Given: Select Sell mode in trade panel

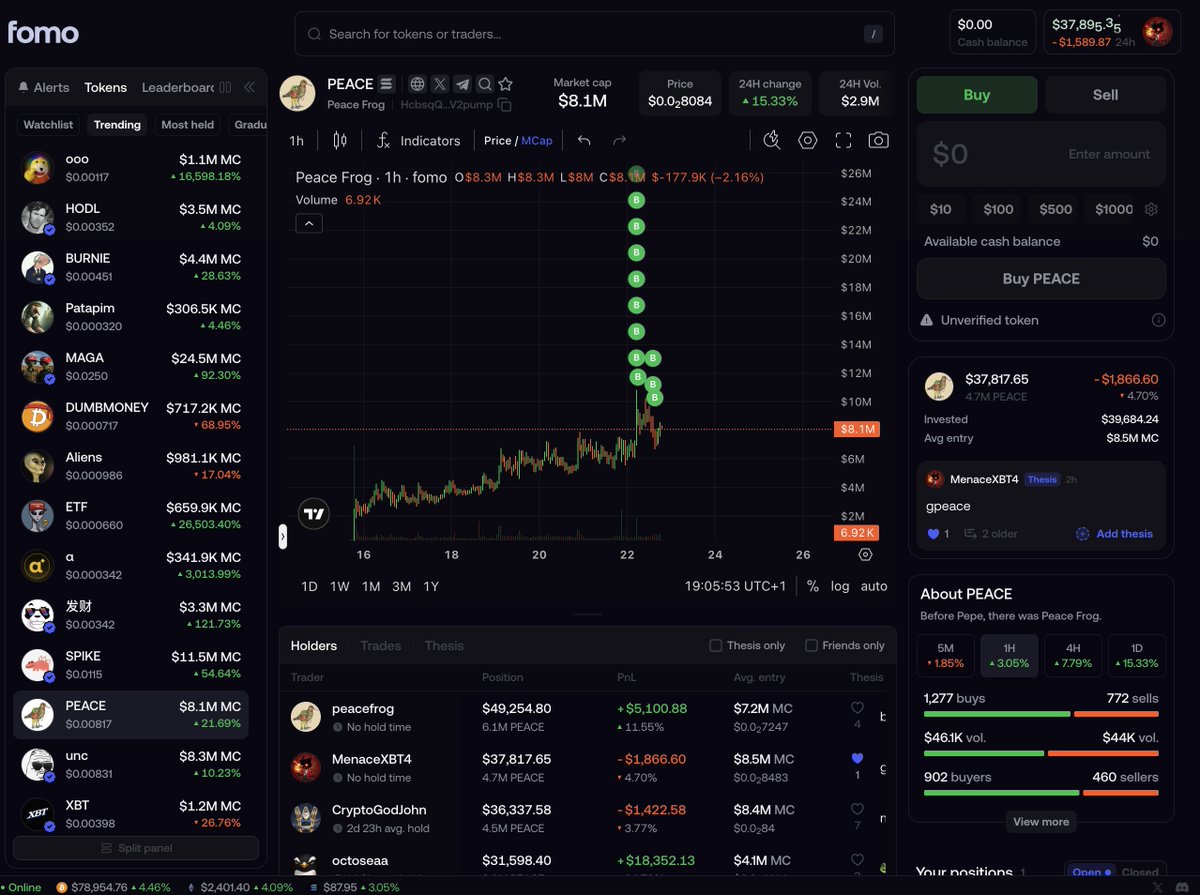Looking at the screenshot, I should [x=1105, y=94].
